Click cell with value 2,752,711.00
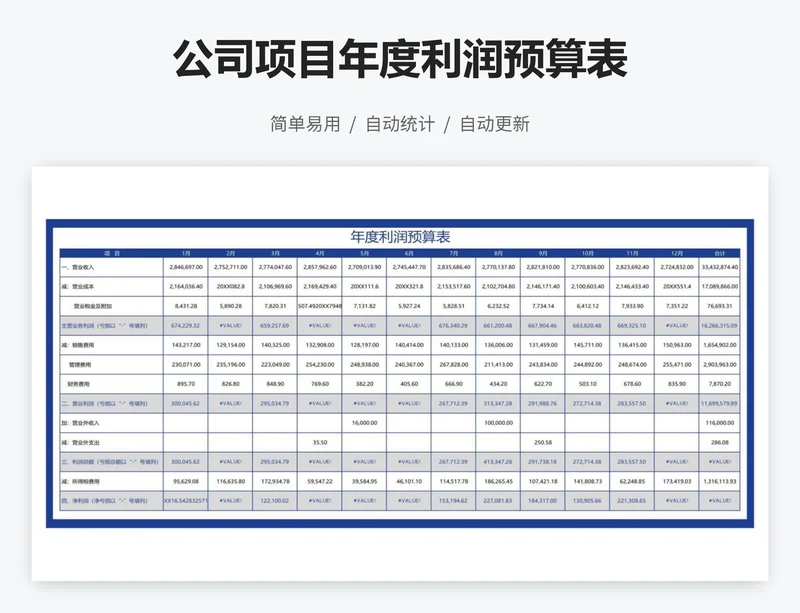The image size is (800, 613). pyautogui.click(x=231, y=267)
